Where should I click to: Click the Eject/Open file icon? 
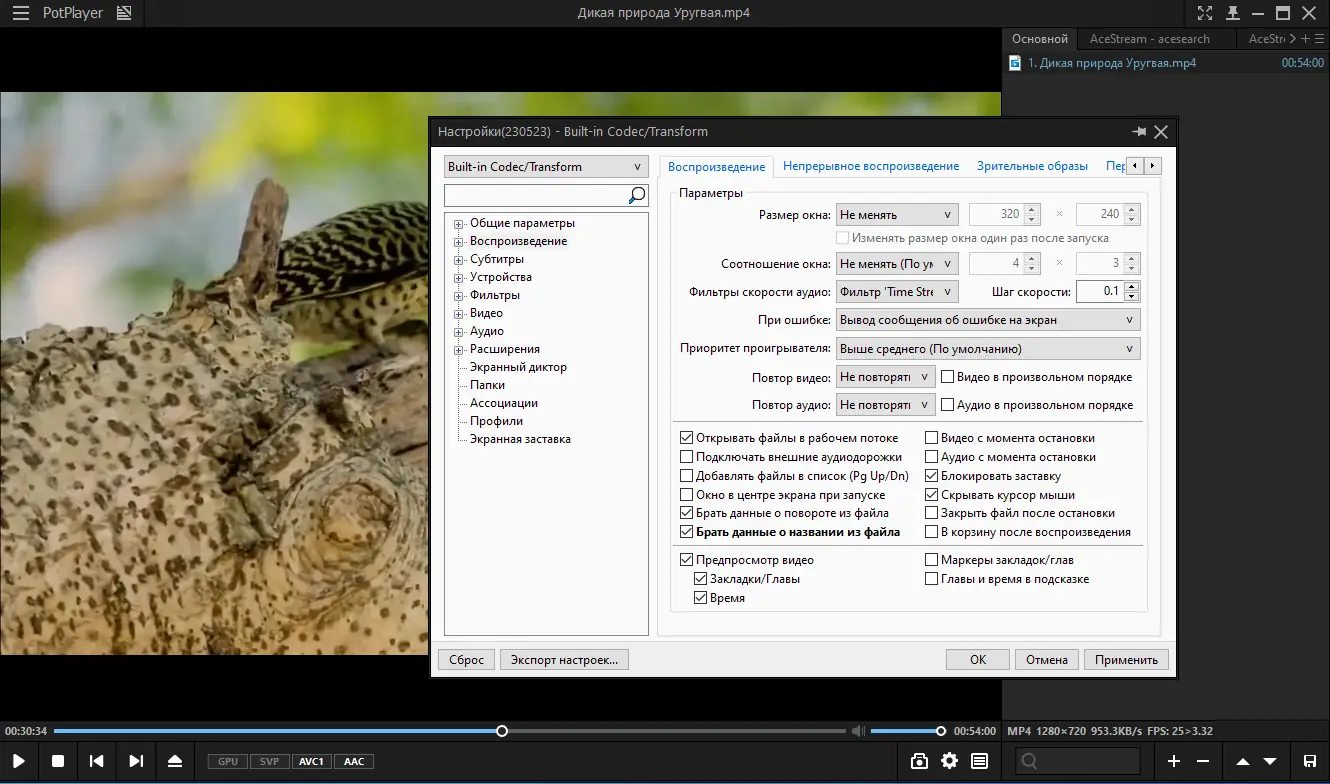coord(175,761)
